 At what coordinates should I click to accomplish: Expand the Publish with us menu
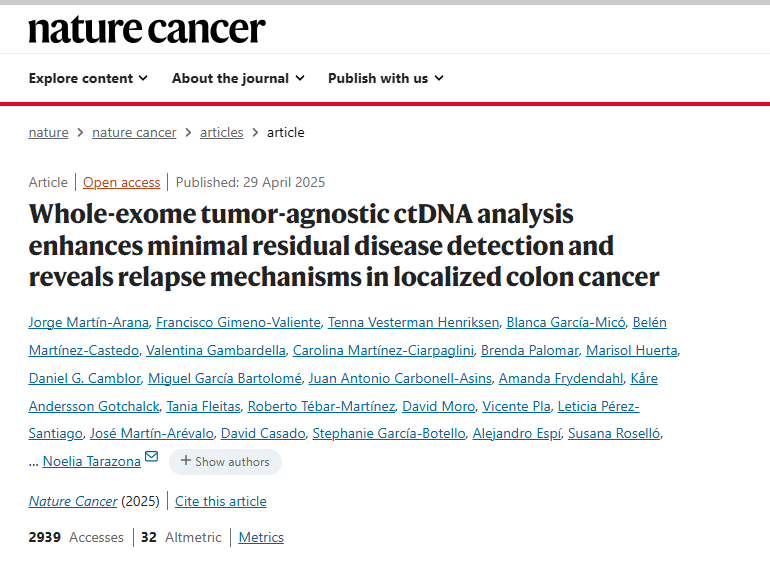tap(385, 78)
